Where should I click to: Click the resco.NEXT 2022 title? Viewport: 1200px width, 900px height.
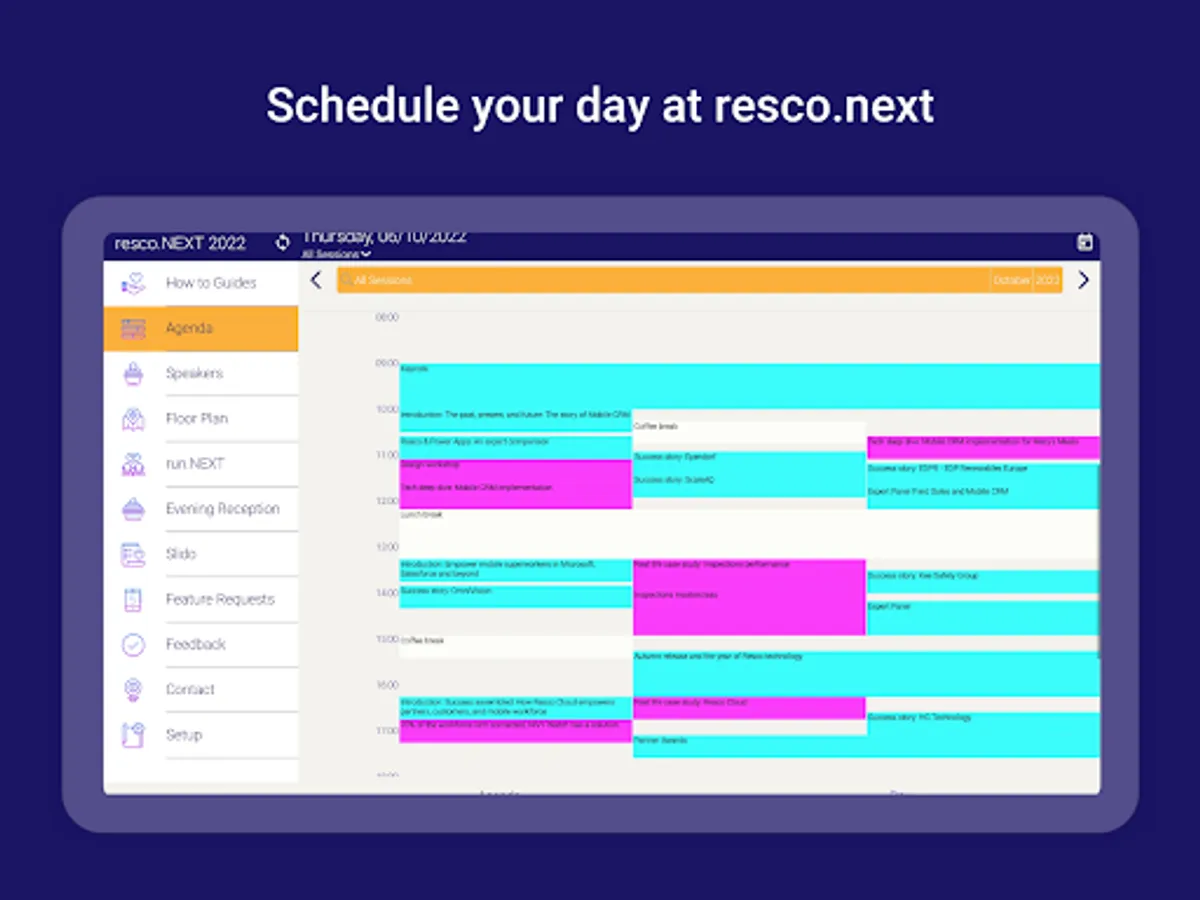(x=180, y=244)
